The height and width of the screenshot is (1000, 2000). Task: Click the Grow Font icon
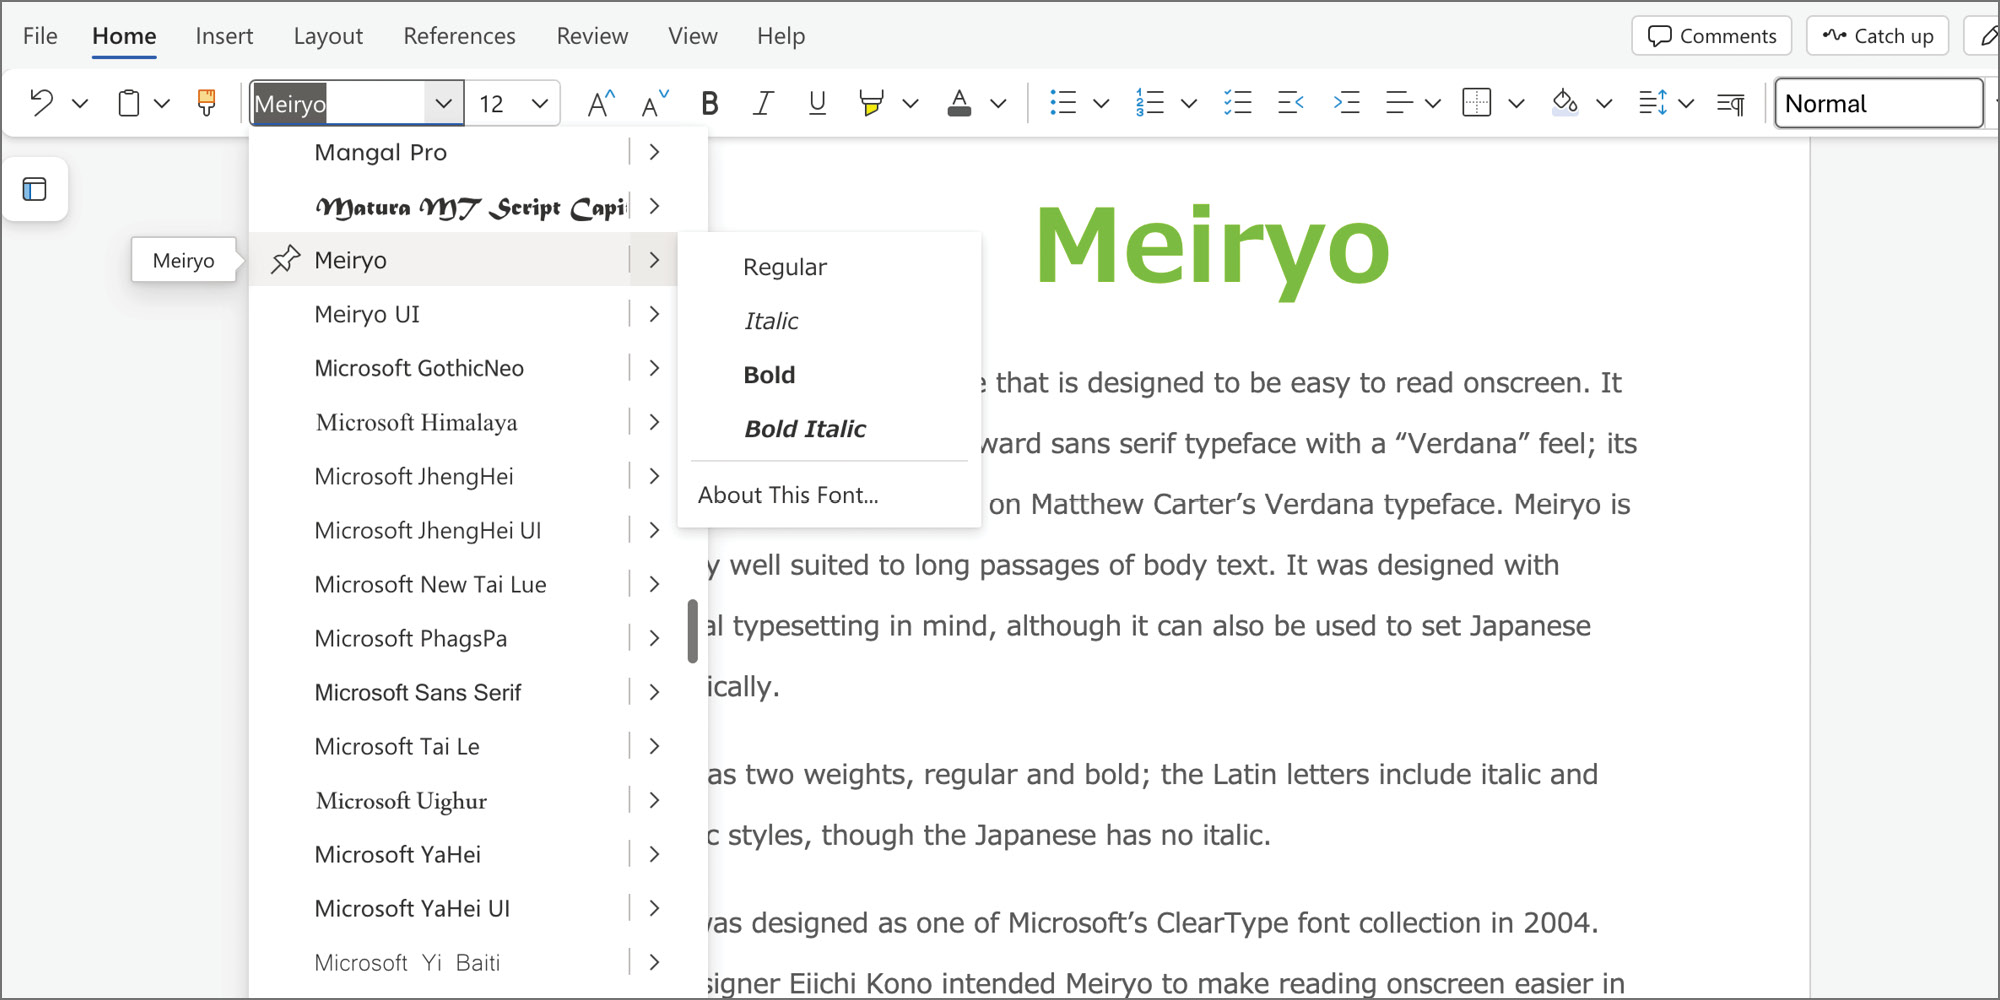pos(600,103)
